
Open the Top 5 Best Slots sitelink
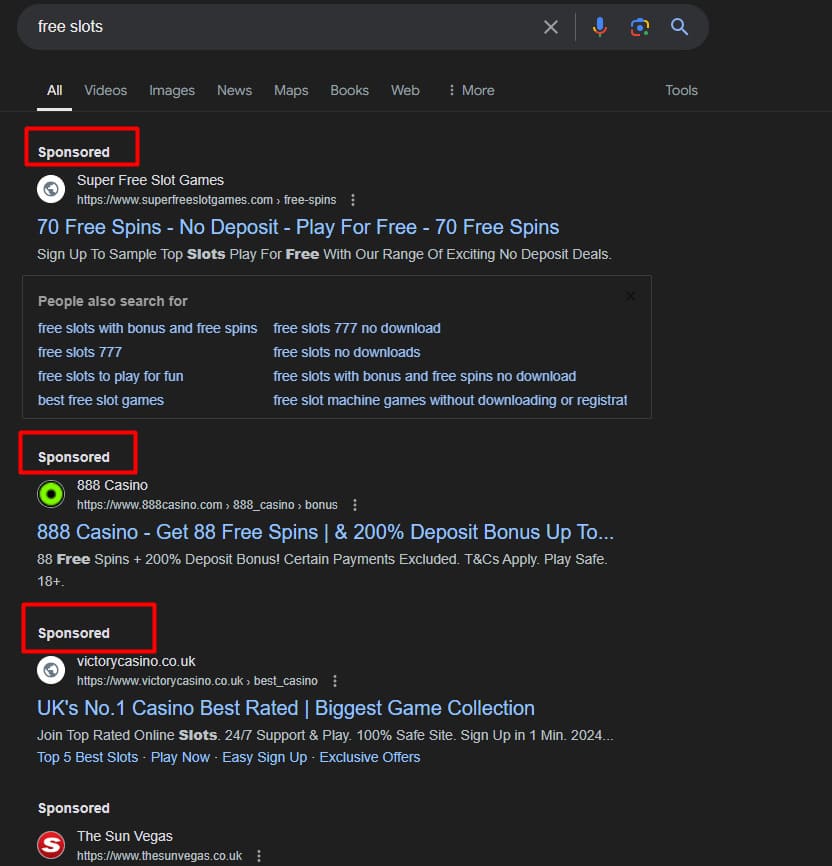pos(87,757)
